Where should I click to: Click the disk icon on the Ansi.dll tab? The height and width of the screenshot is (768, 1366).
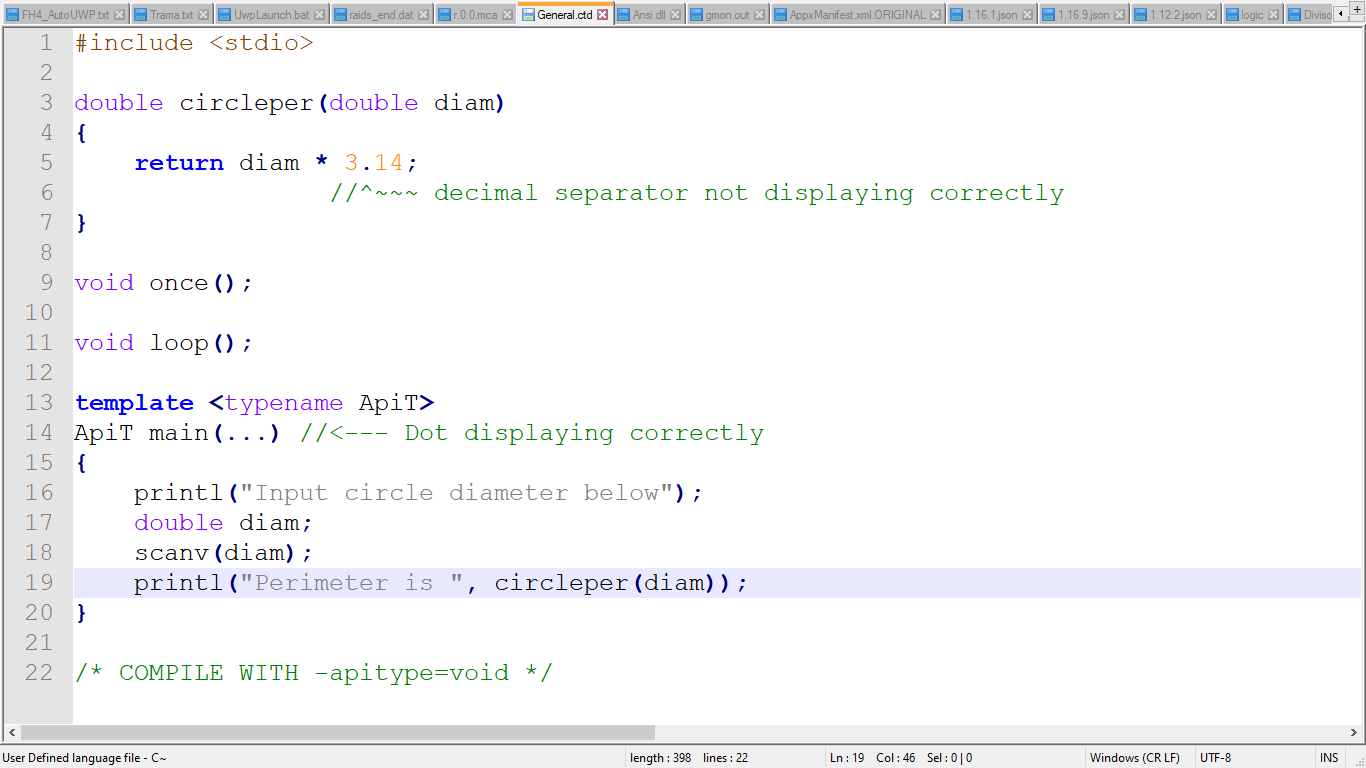pos(621,13)
